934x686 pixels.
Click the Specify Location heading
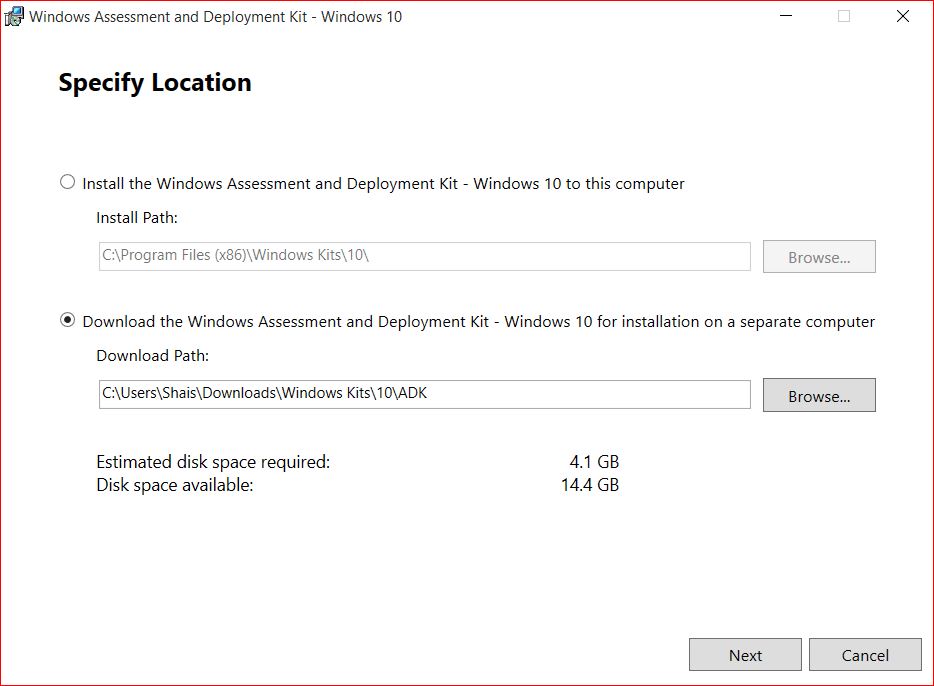(x=155, y=83)
